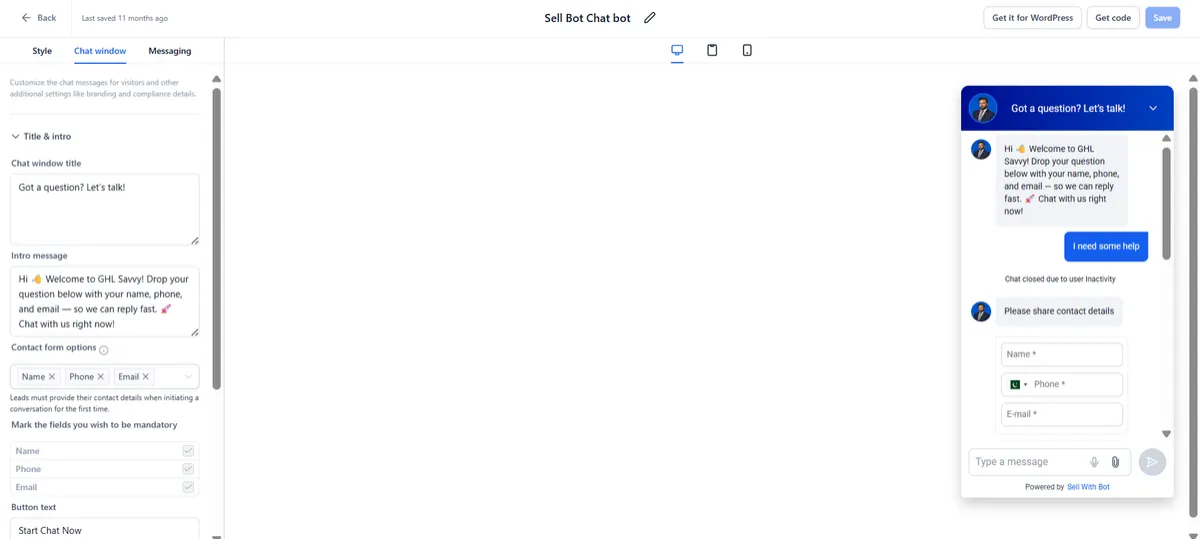The height and width of the screenshot is (539, 1200).
Task: Click the send message arrow button
Action: tap(1152, 462)
